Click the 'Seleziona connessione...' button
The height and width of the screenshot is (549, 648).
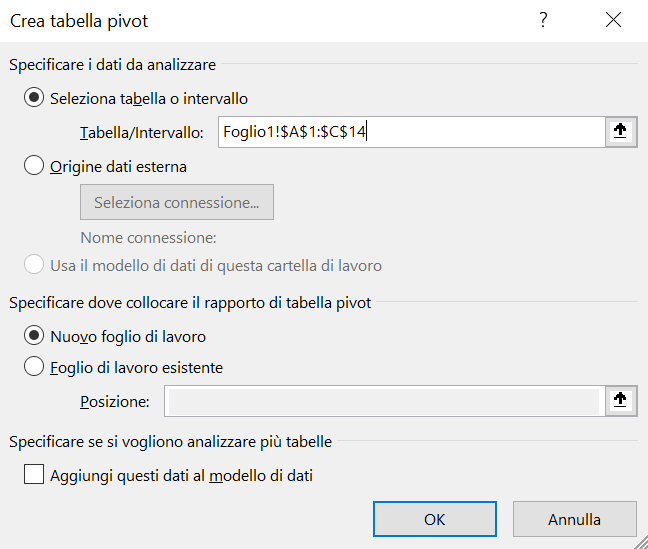[x=177, y=202]
